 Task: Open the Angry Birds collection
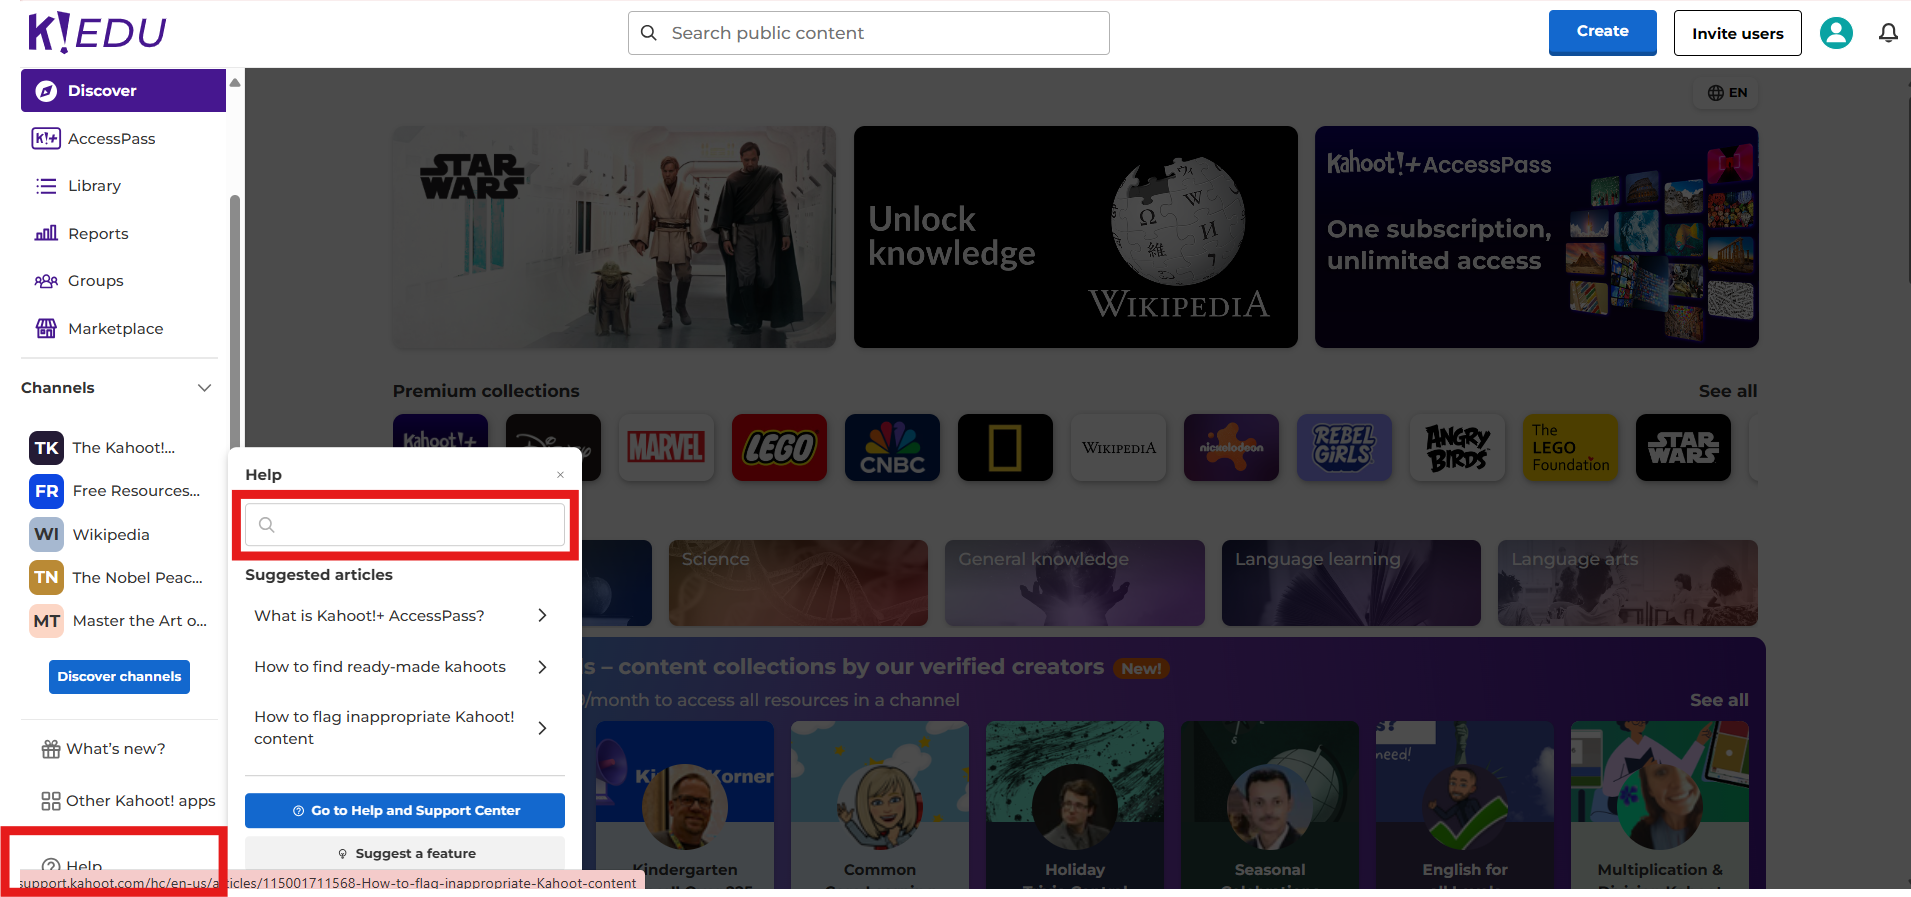(1457, 448)
